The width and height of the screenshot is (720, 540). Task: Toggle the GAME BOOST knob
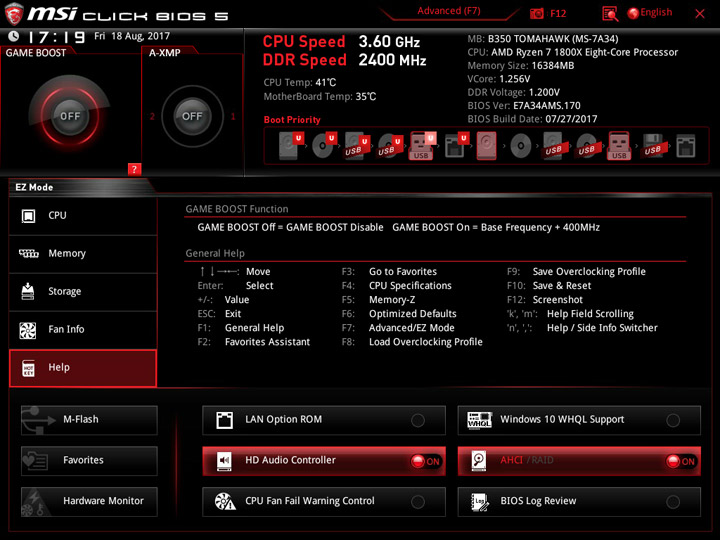(x=70, y=116)
